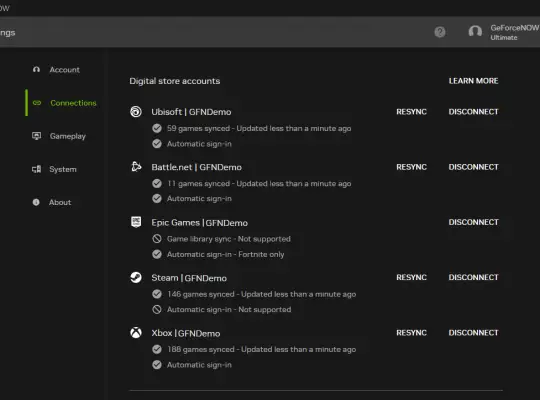Open the Account settings section
Screen dimensions: 540x400
[64, 70]
